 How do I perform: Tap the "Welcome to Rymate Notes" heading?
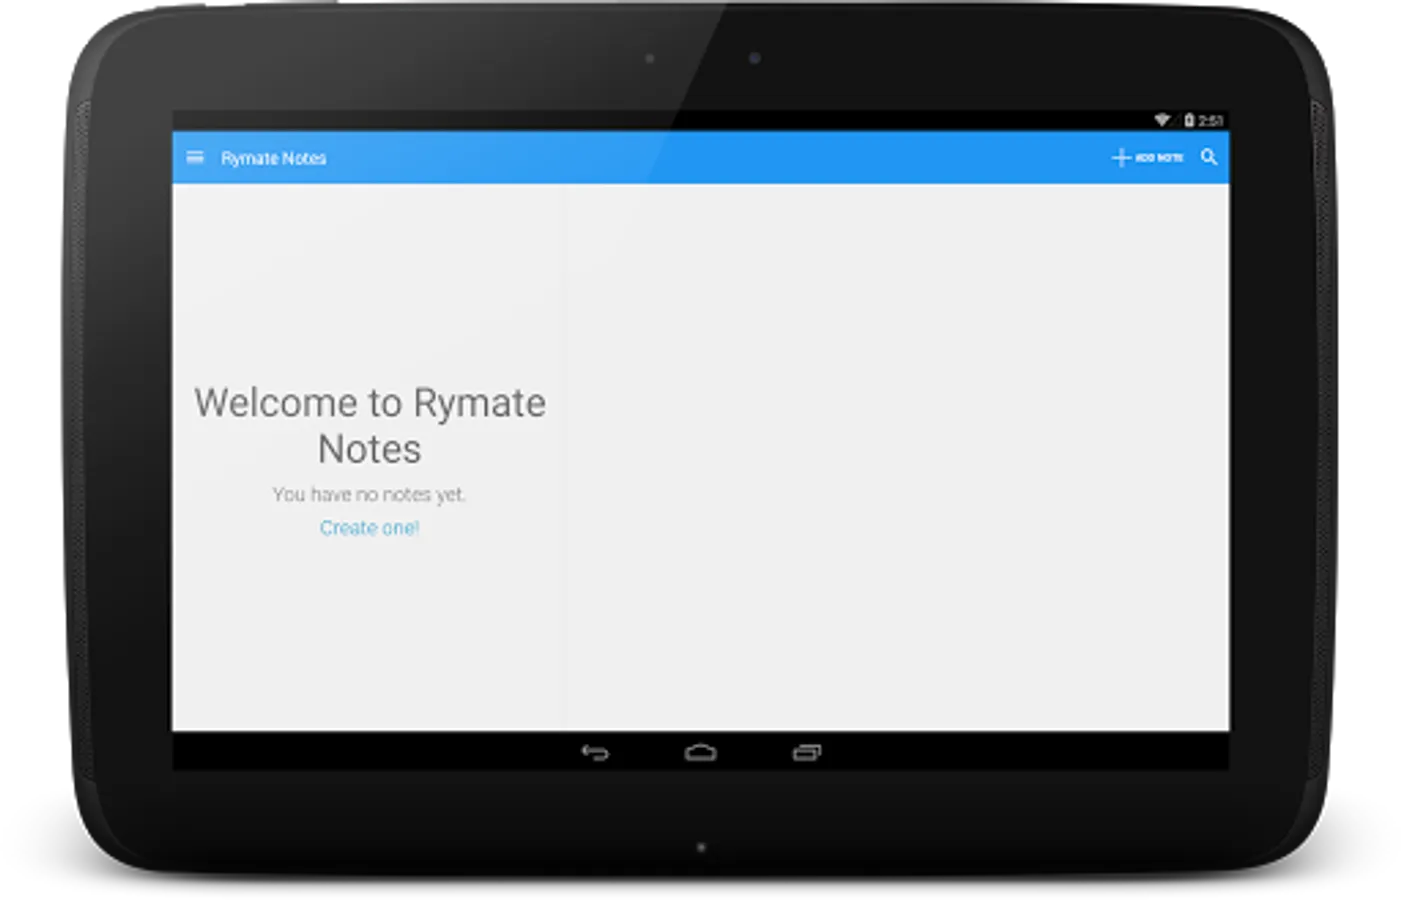(x=370, y=426)
